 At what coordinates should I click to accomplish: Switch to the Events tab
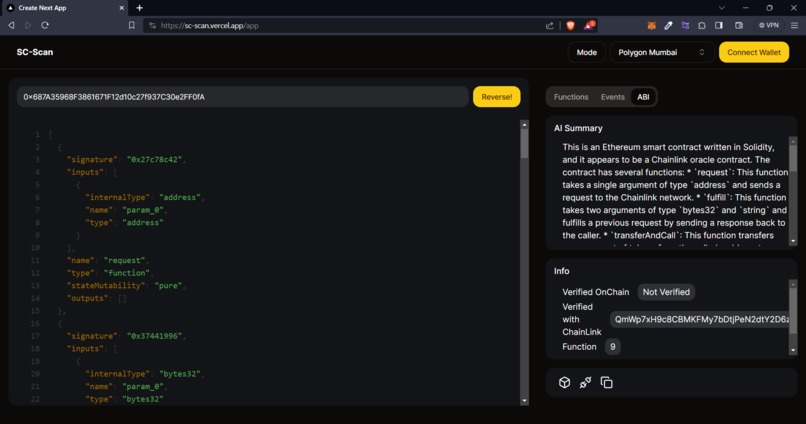tap(613, 97)
